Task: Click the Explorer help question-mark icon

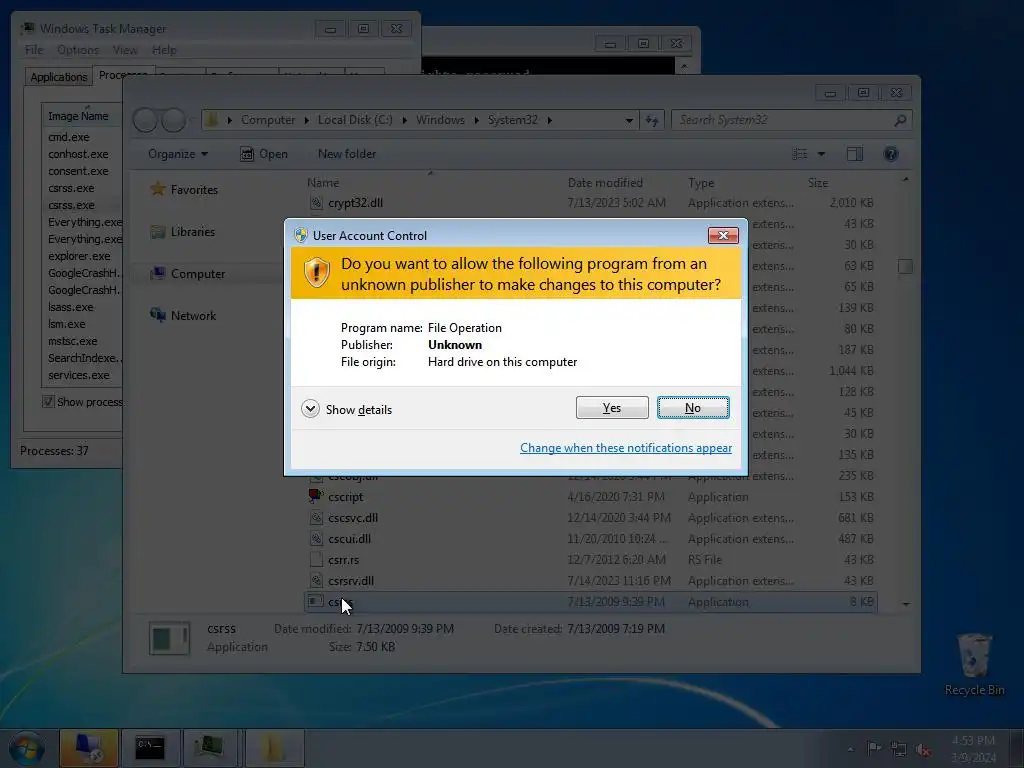Action: 891,154
